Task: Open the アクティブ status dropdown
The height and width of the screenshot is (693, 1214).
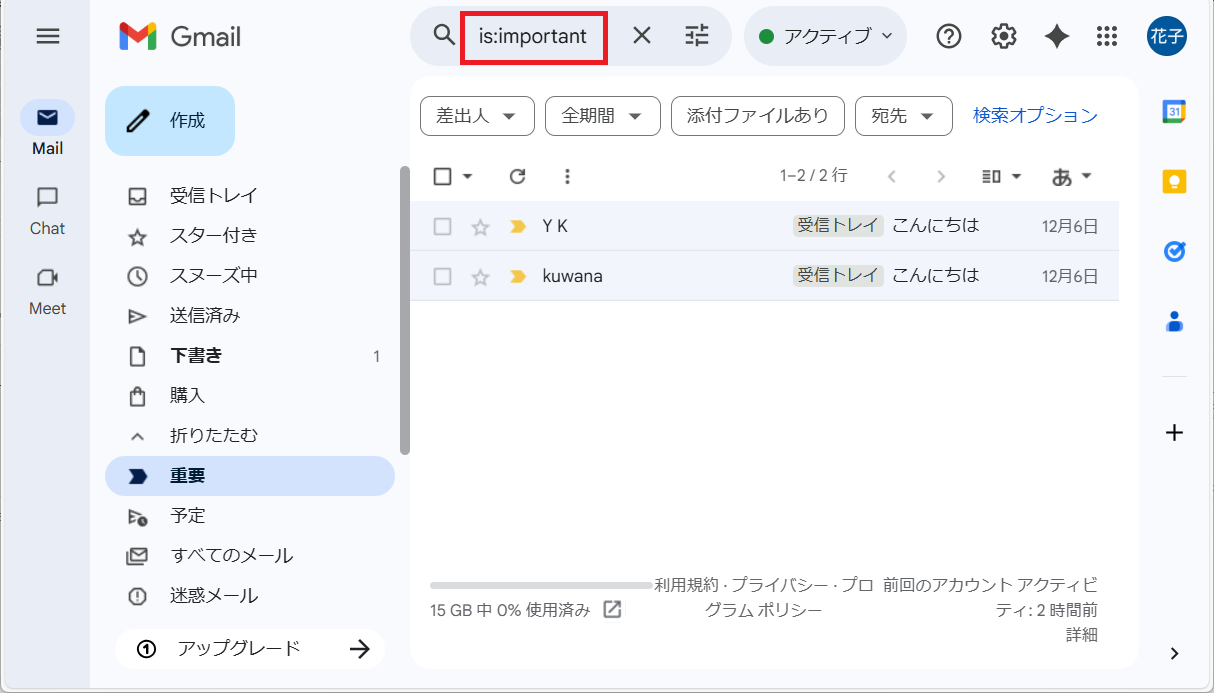Action: click(x=825, y=36)
